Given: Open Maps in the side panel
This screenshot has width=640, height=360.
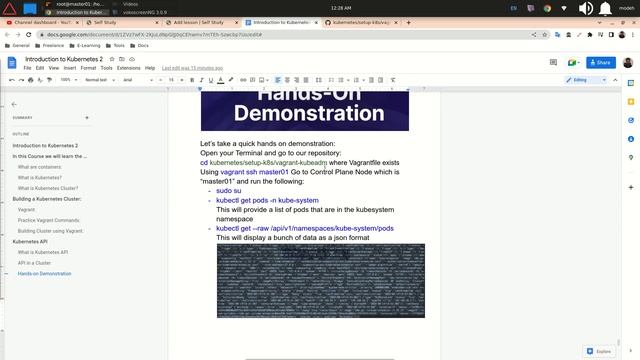Looking at the screenshot, I should 631,158.
